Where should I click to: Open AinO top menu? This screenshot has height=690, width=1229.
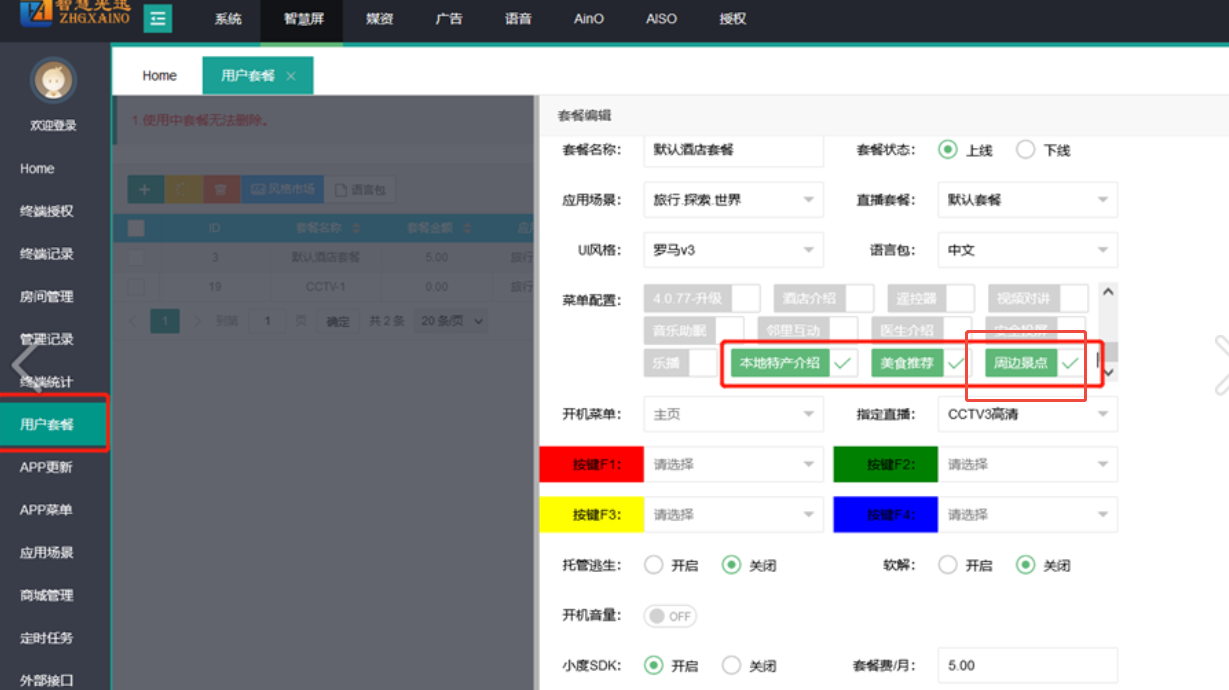click(x=589, y=19)
